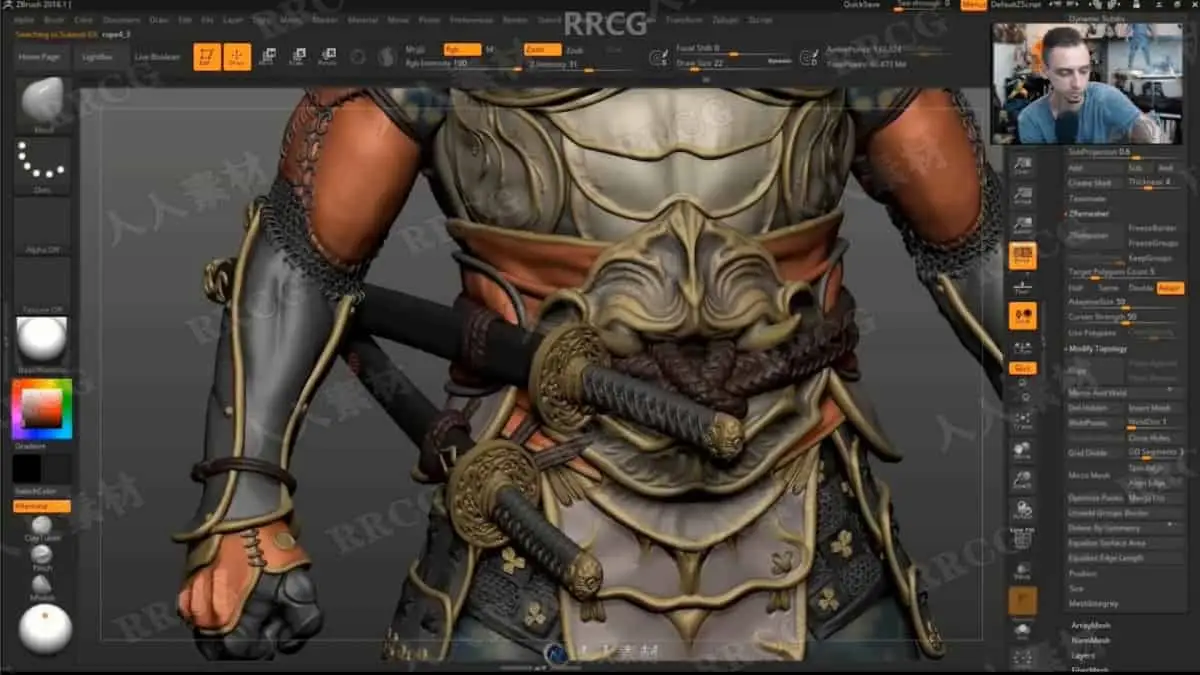Select the Rotate transform icon in top shelf
1200x675 pixels.
pos(327,57)
